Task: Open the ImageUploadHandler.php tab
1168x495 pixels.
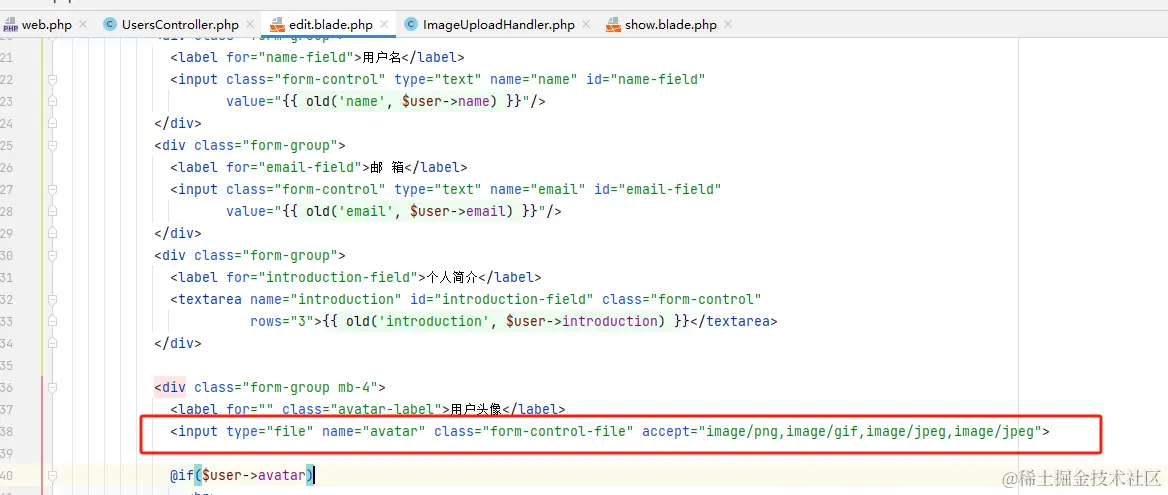Action: pyautogui.click(x=498, y=25)
